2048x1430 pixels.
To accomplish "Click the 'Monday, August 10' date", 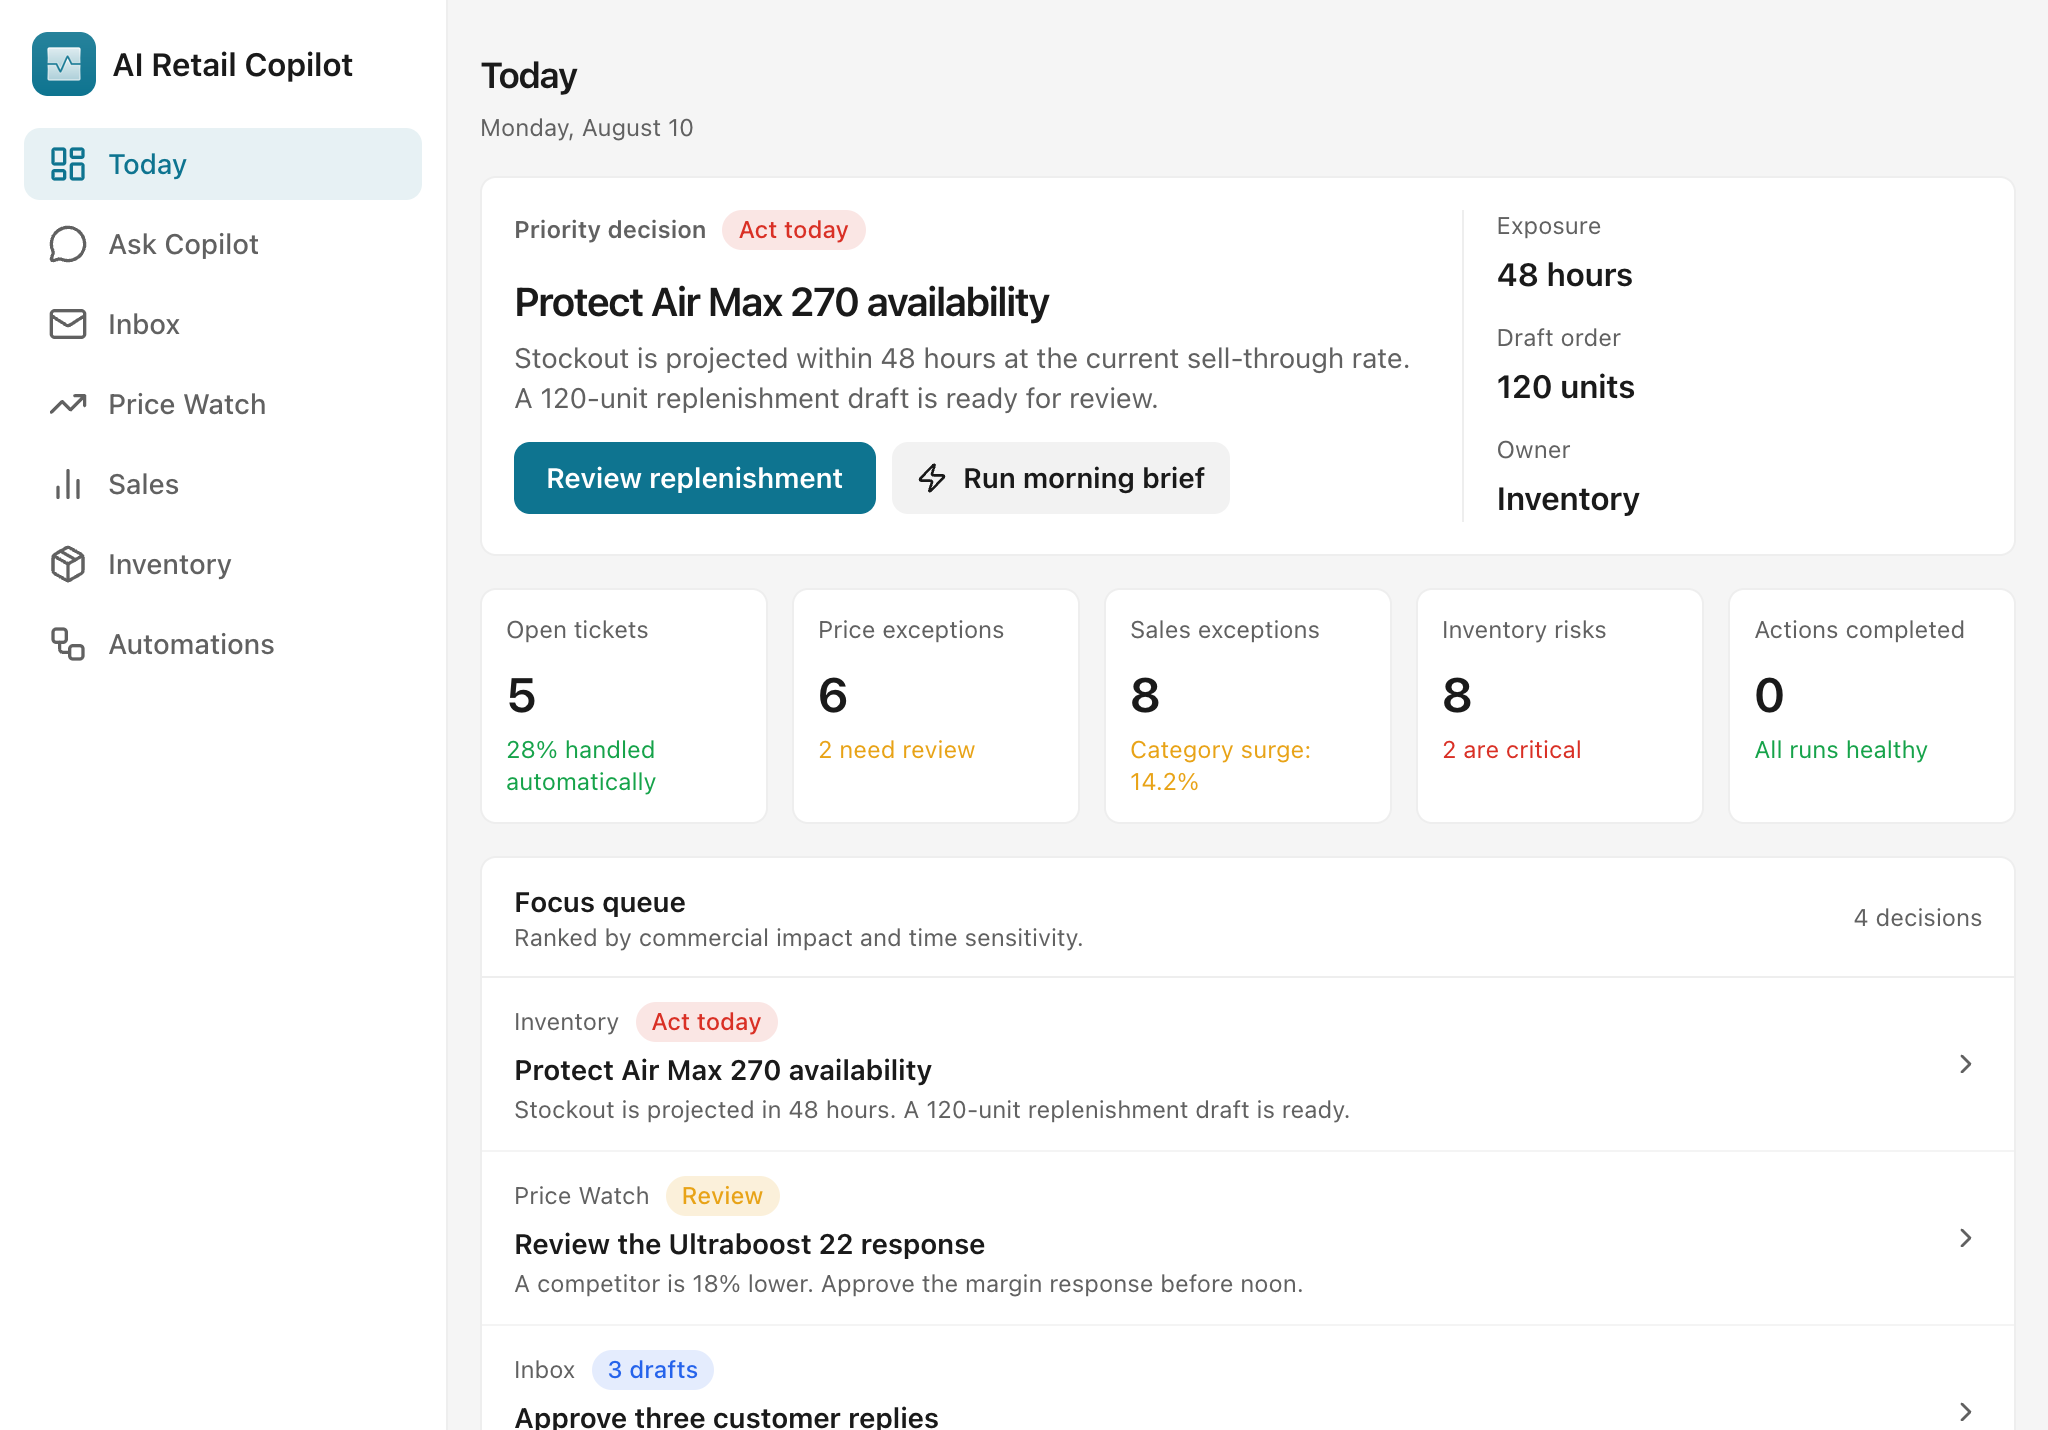I will click(x=587, y=128).
